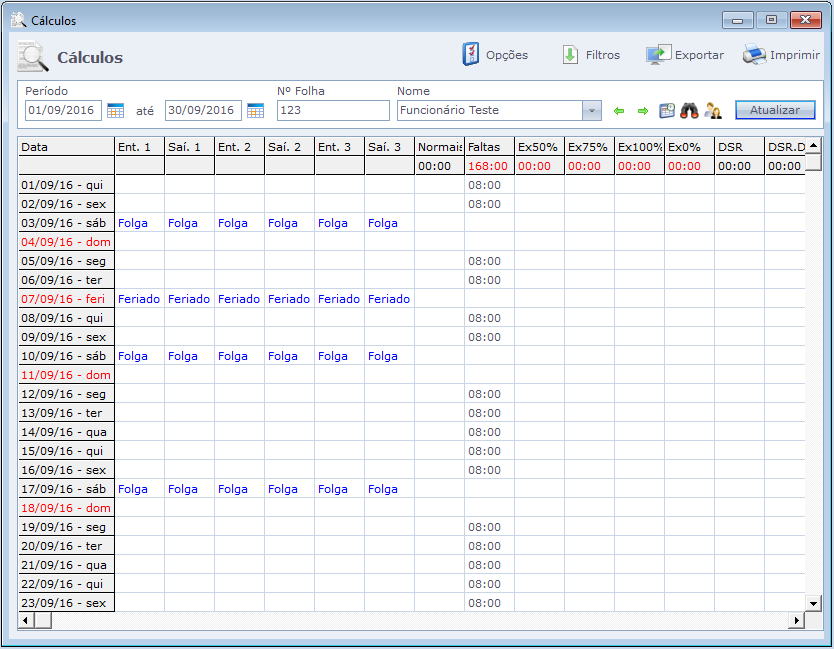Image resolution: width=834 pixels, height=649 pixels.
Task: Open the Filtros green arrow icon
Action: pos(570,55)
